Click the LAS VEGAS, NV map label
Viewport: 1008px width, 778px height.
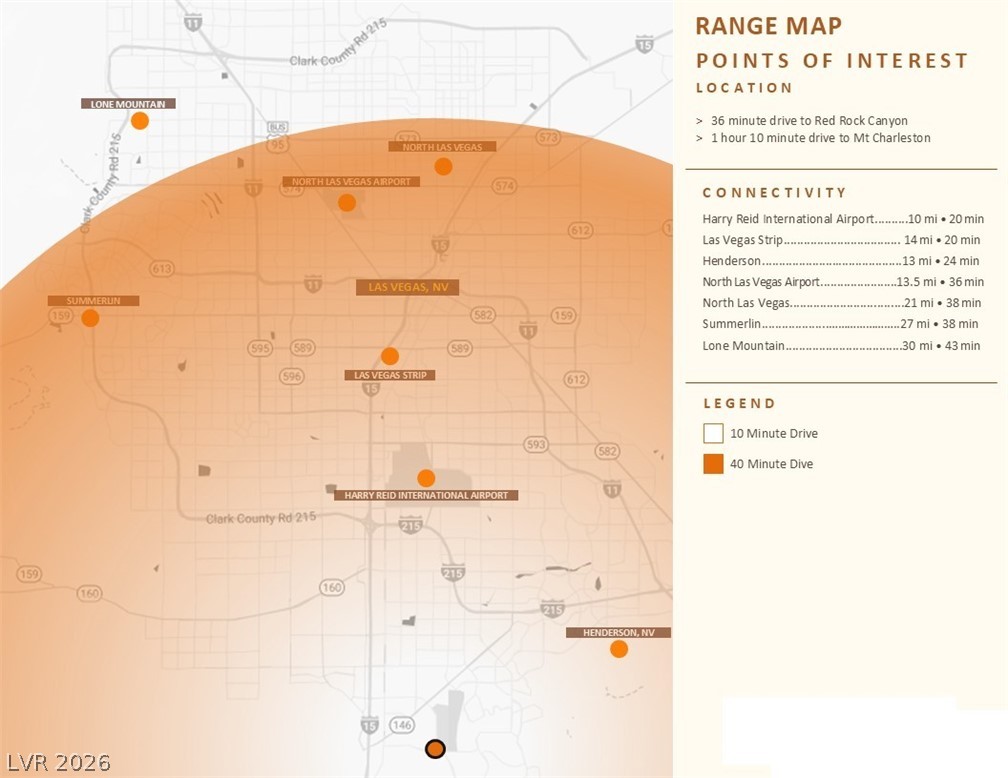click(407, 287)
